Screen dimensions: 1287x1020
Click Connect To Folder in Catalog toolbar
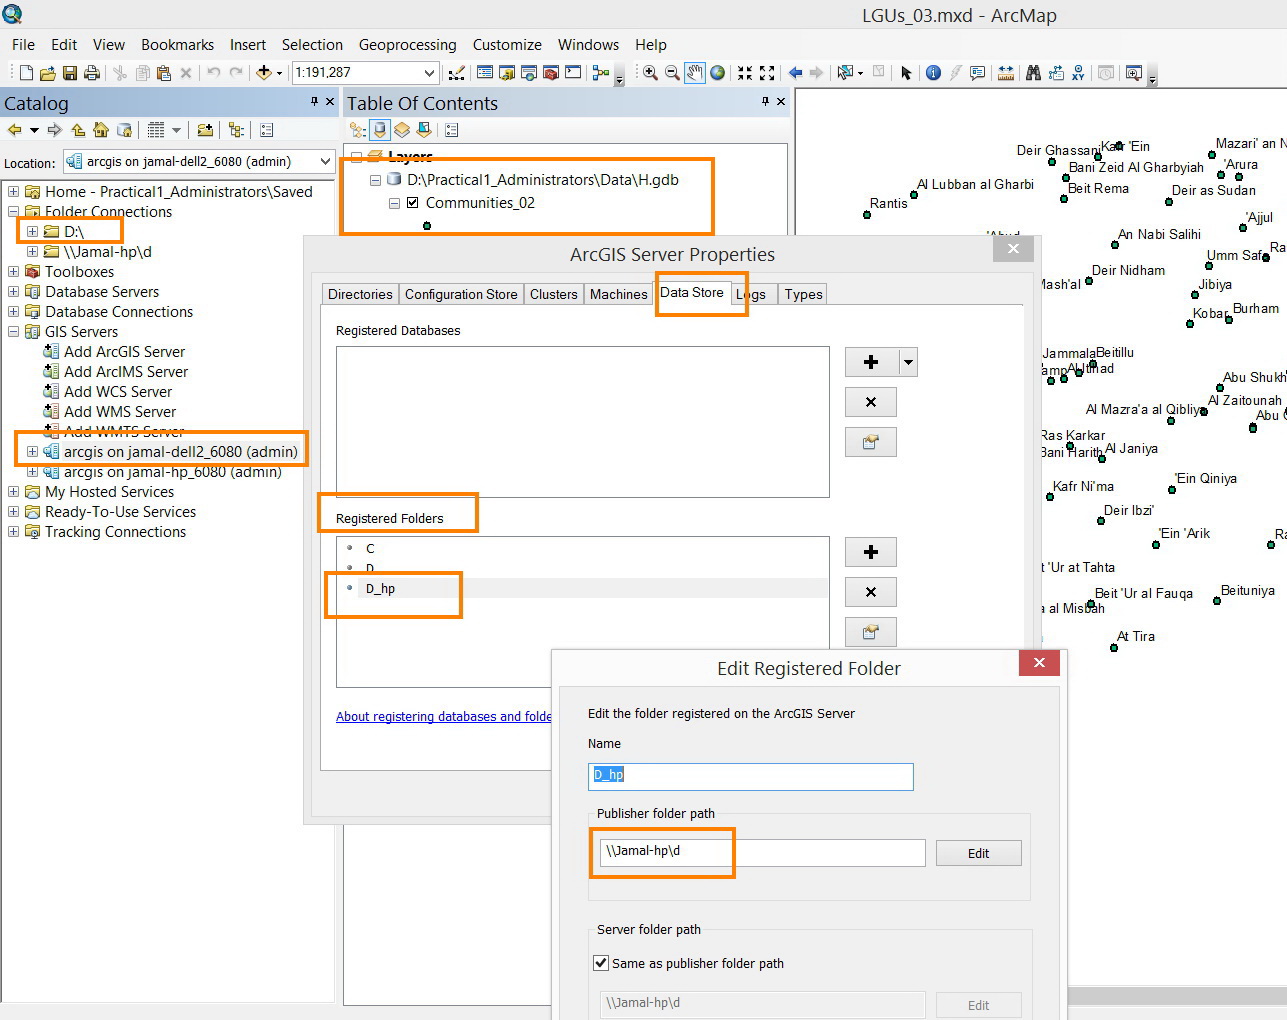click(x=204, y=130)
